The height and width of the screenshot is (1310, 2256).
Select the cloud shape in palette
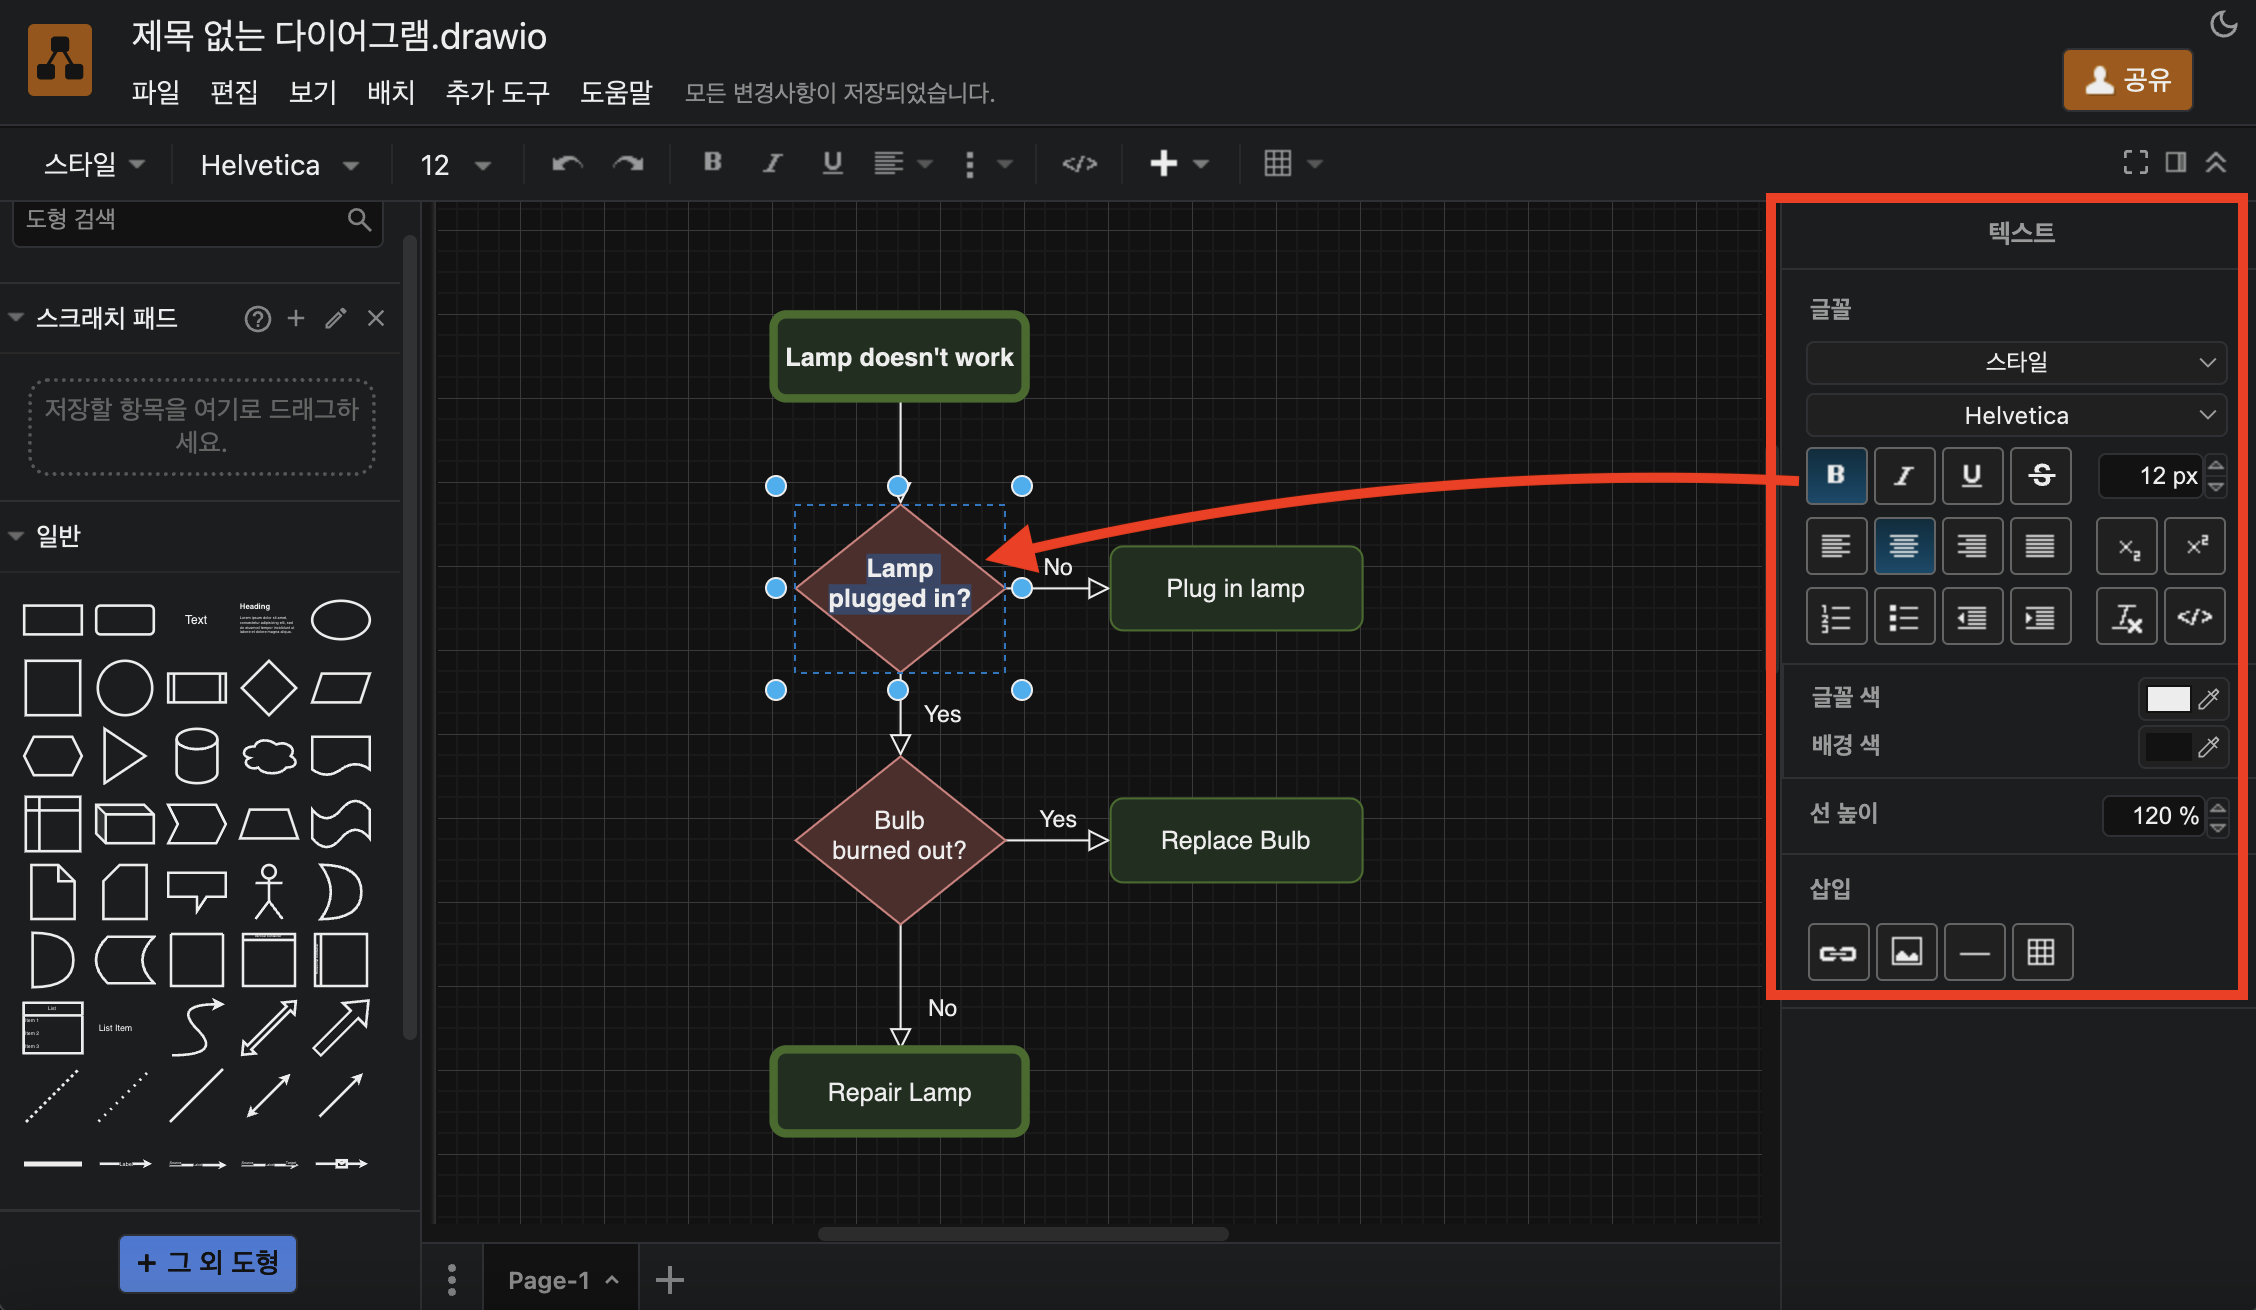point(269,756)
